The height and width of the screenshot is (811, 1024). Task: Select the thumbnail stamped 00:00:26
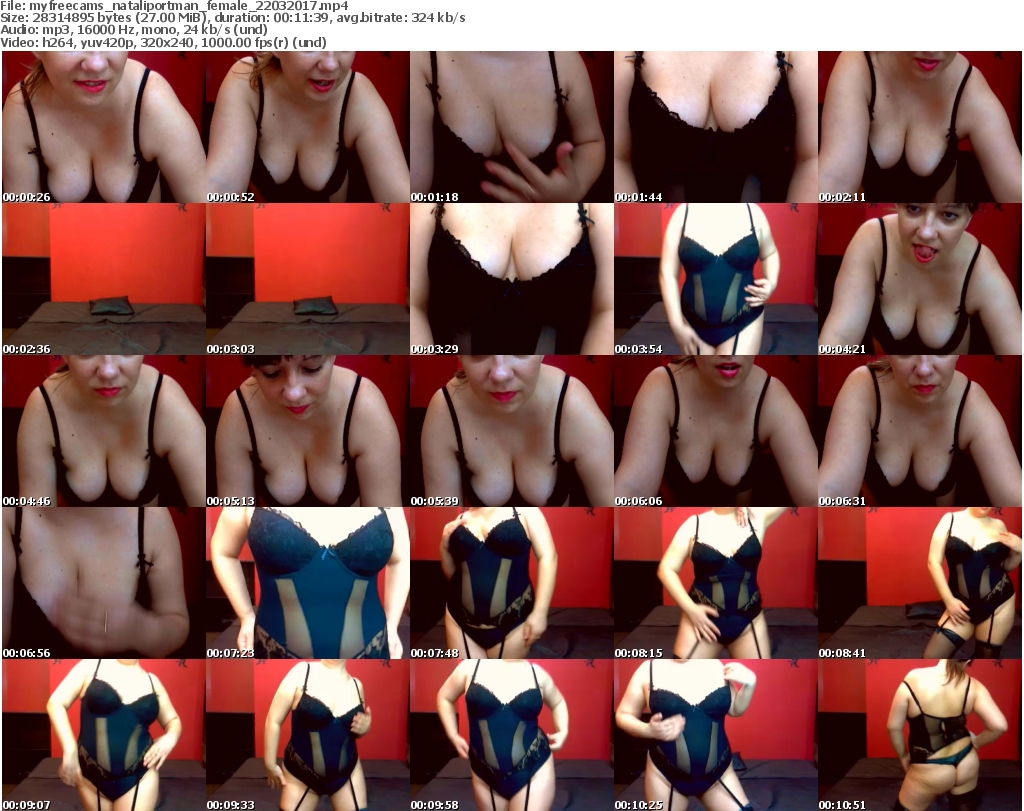pos(104,127)
